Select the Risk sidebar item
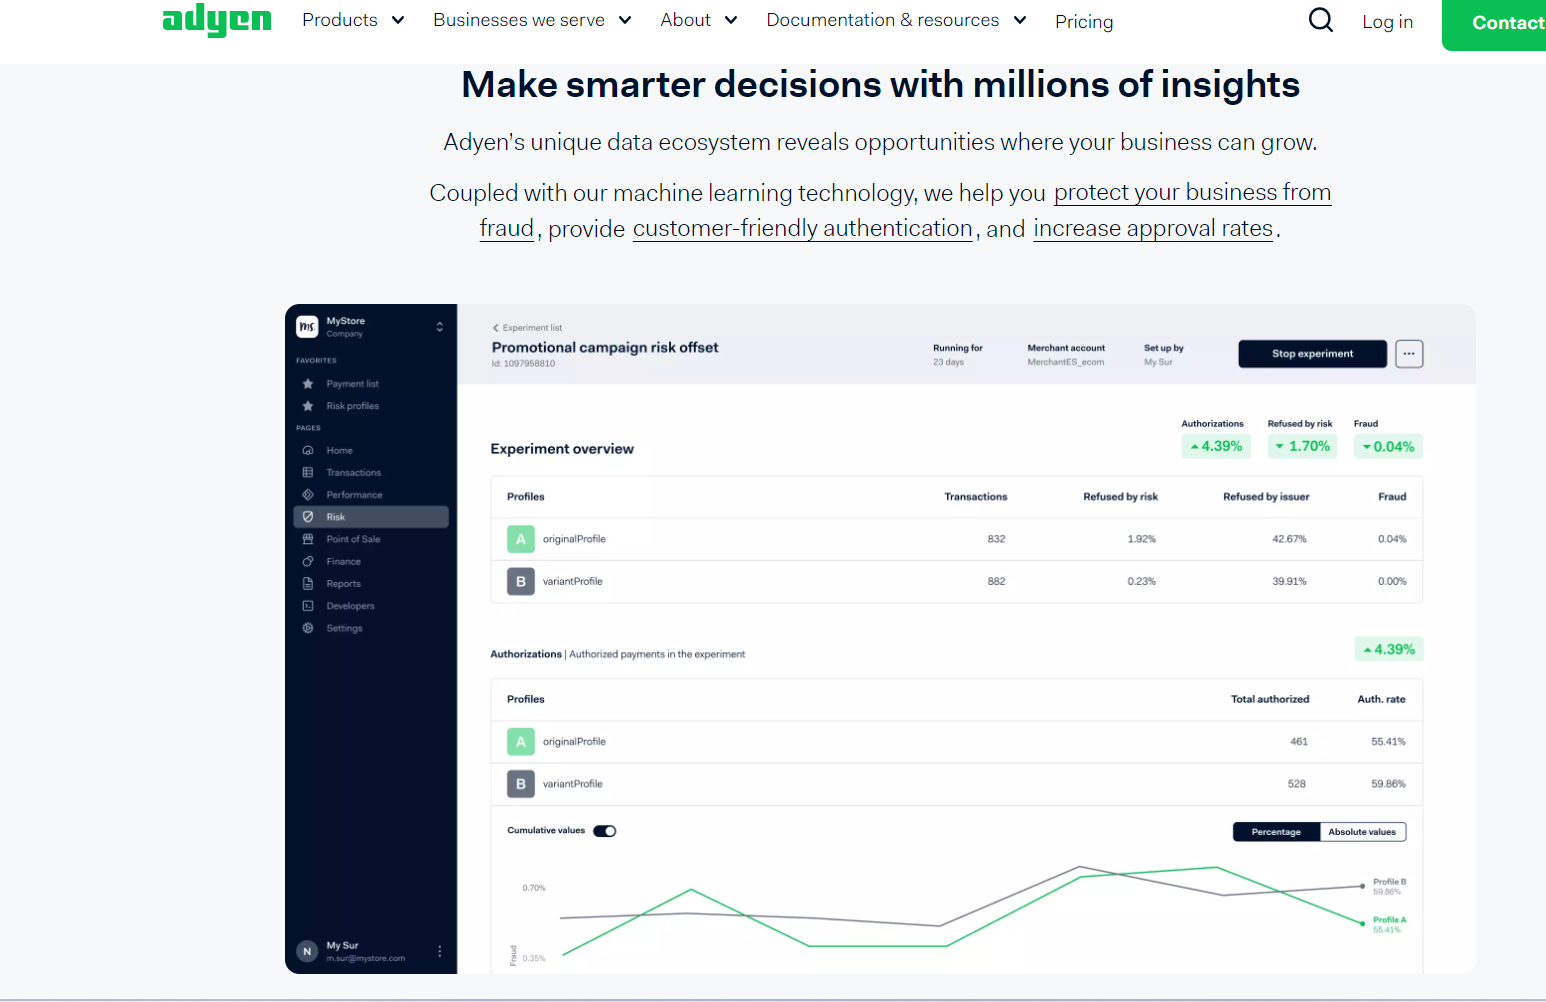 pos(371,517)
